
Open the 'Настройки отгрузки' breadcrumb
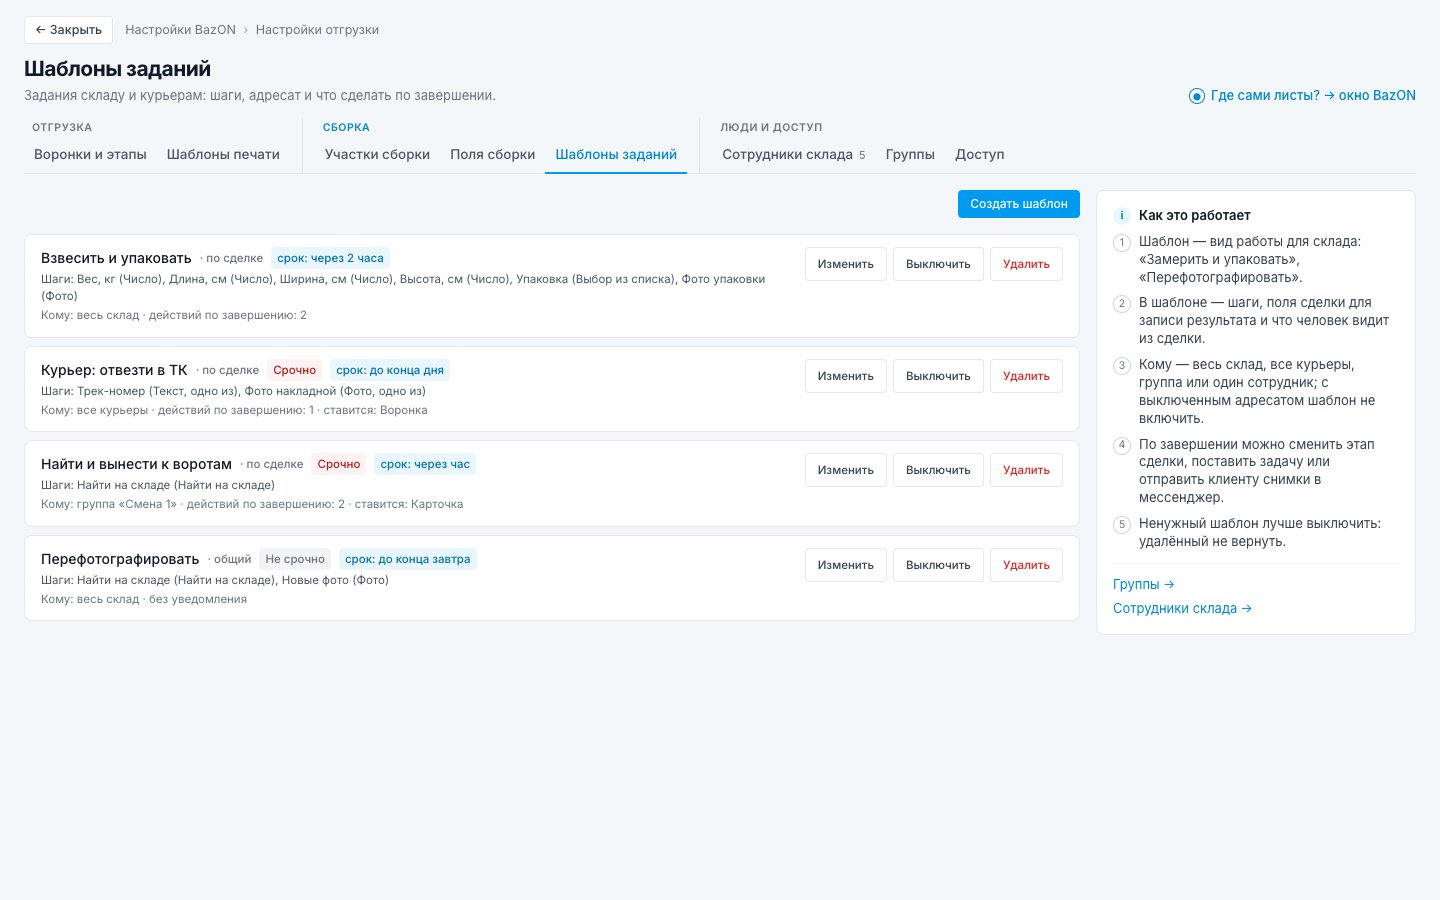point(317,30)
